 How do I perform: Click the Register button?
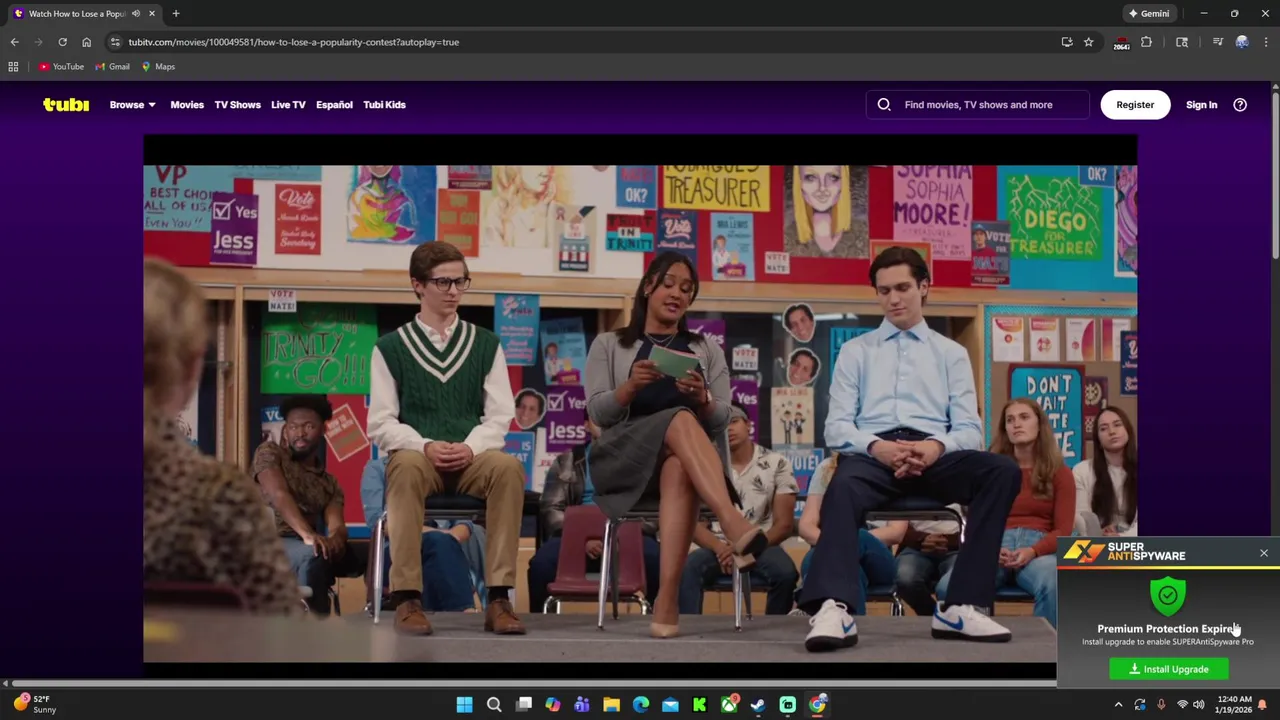pyautogui.click(x=1135, y=104)
